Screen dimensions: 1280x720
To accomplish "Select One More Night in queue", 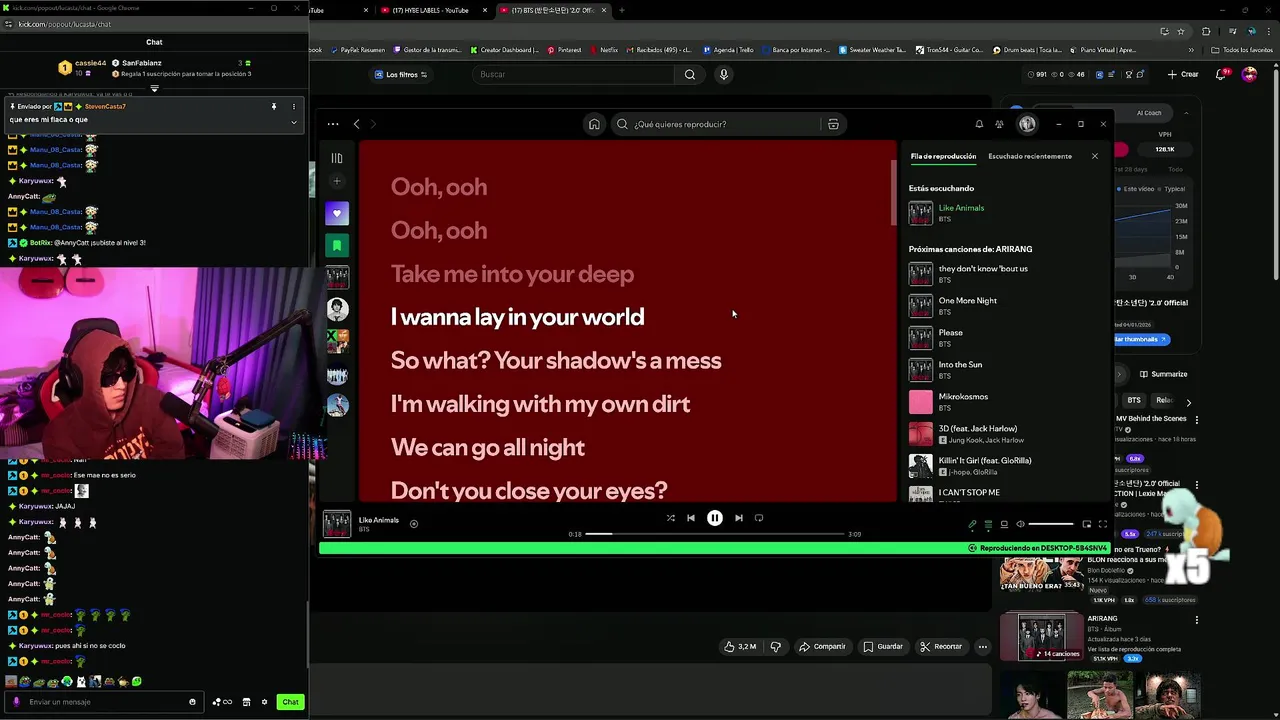I will (1004, 306).
